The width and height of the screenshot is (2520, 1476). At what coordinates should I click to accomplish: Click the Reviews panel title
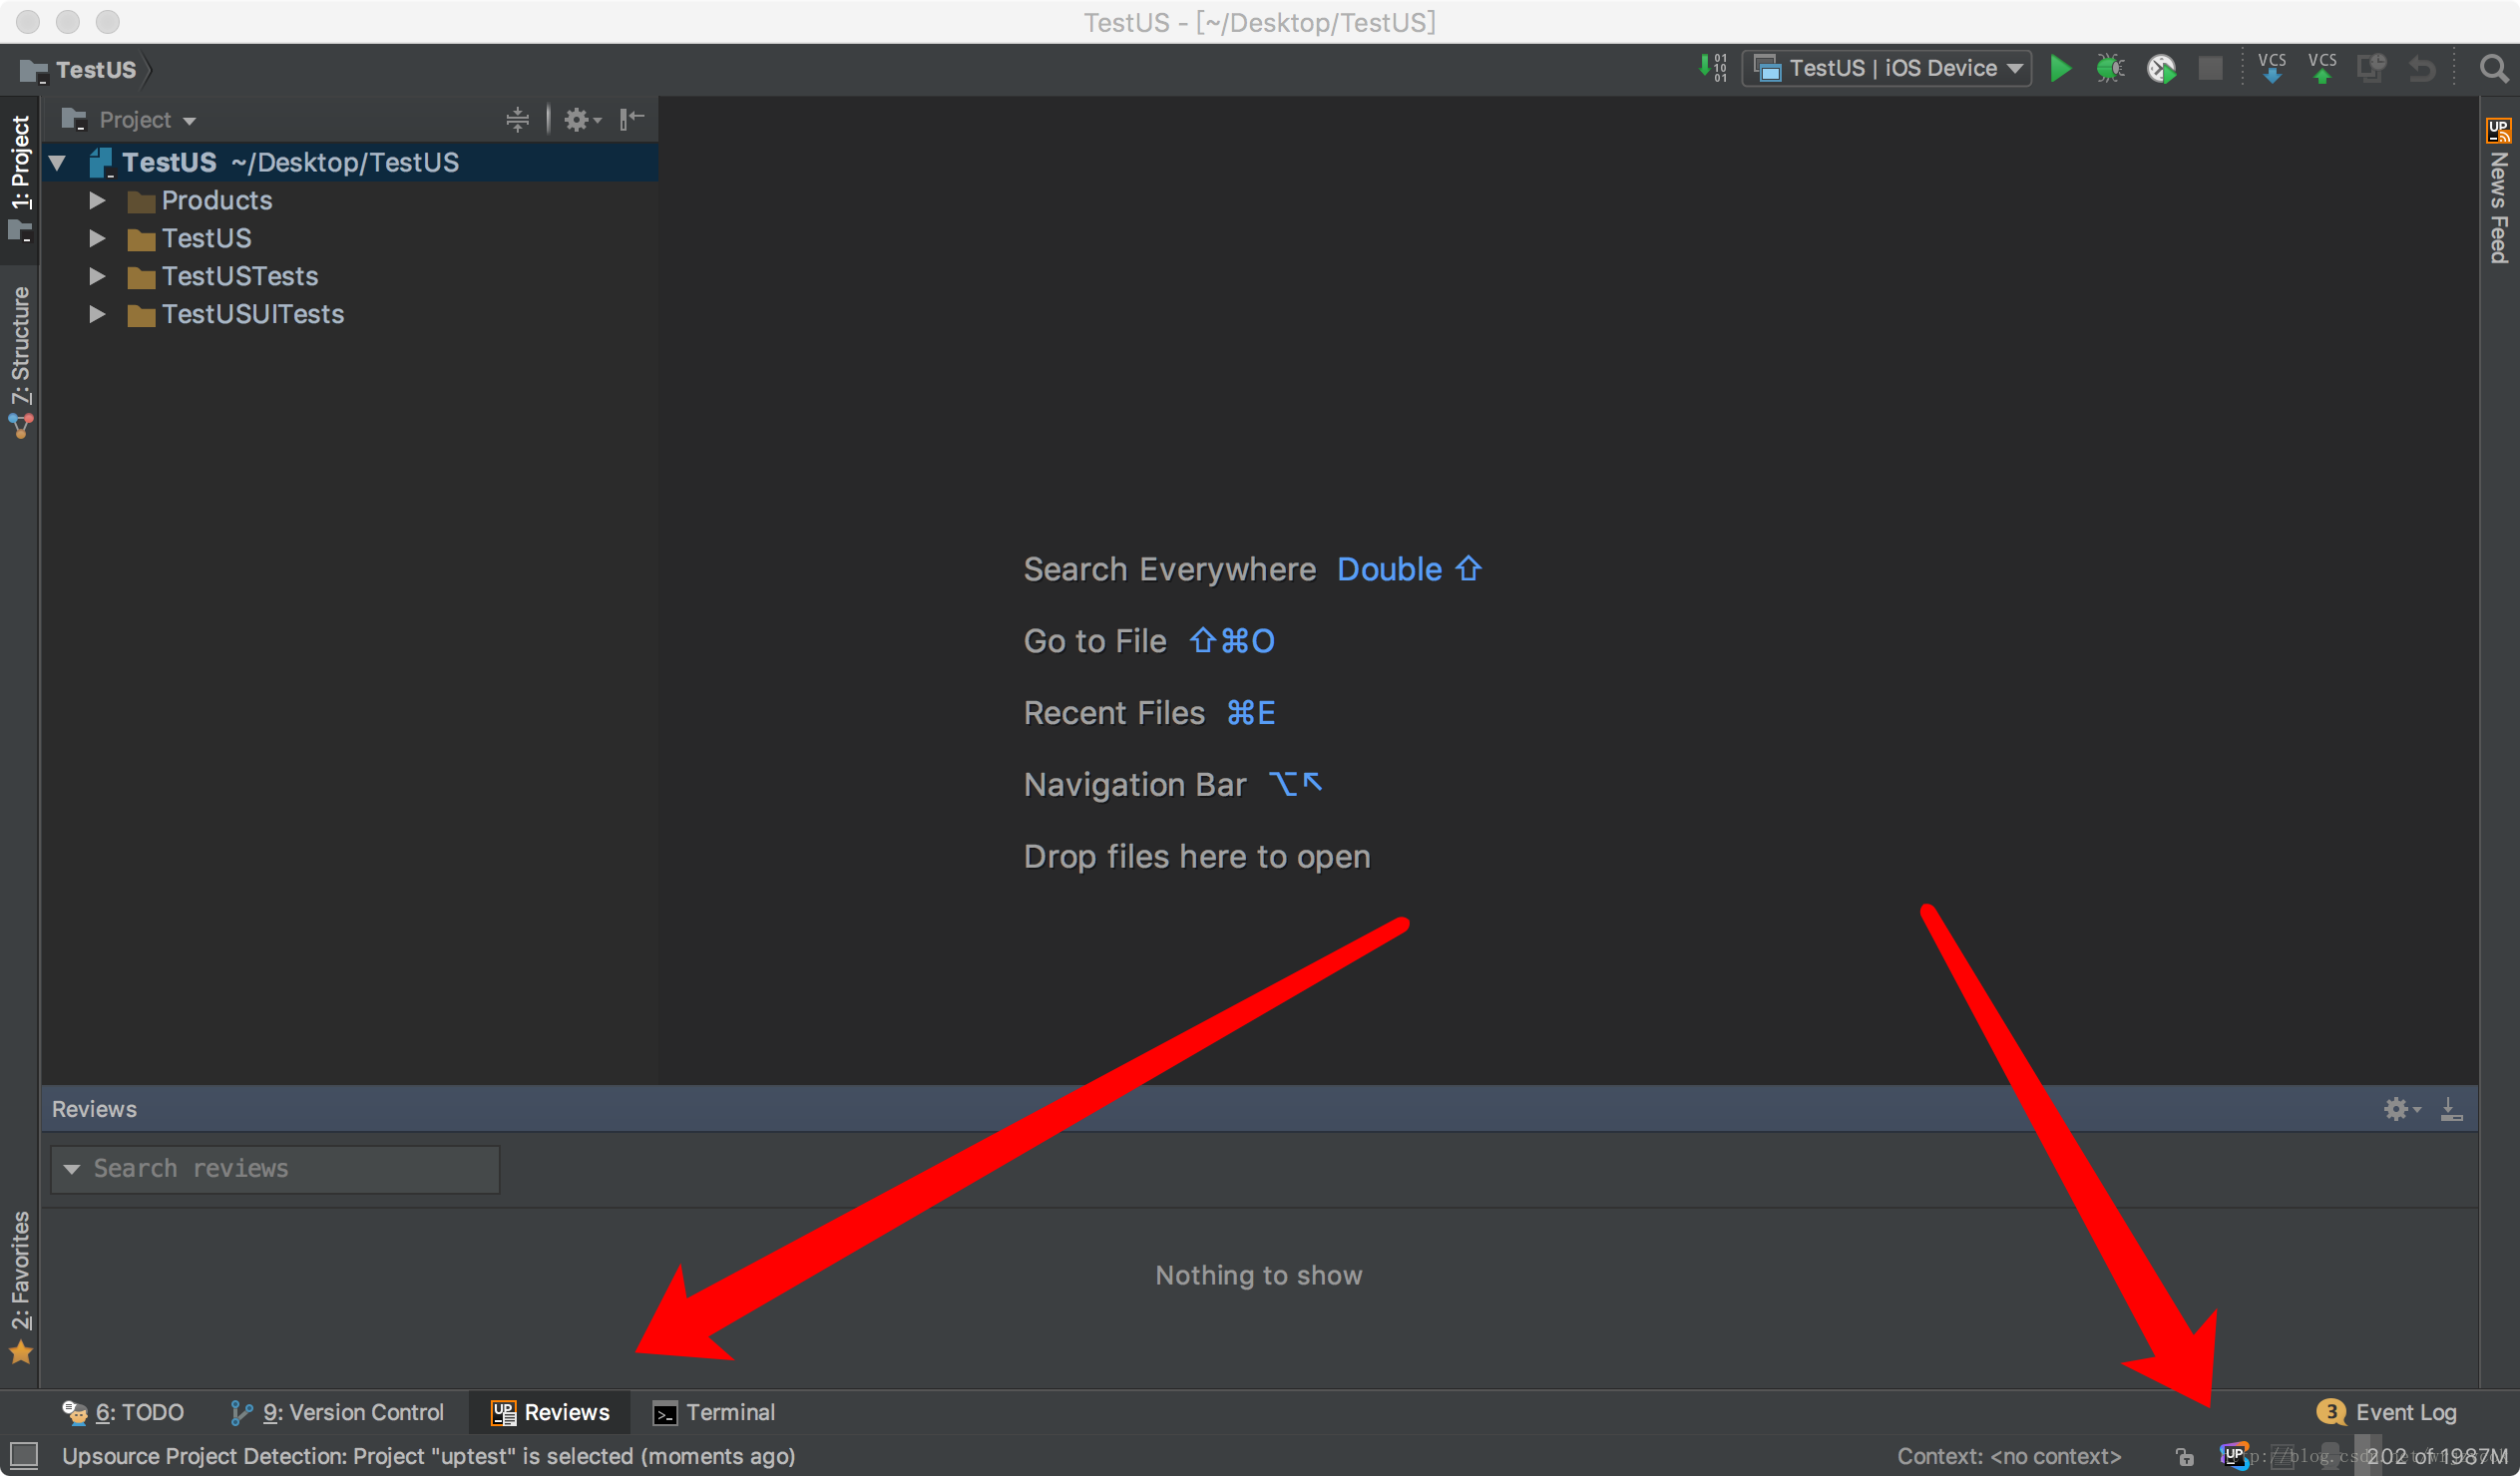pyautogui.click(x=94, y=1109)
